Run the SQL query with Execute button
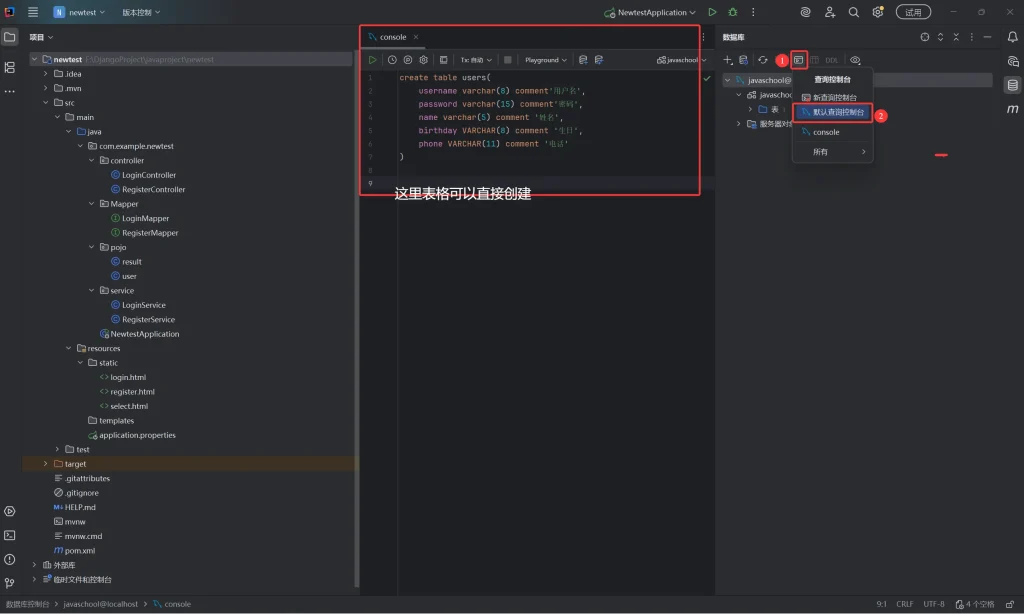 (373, 60)
